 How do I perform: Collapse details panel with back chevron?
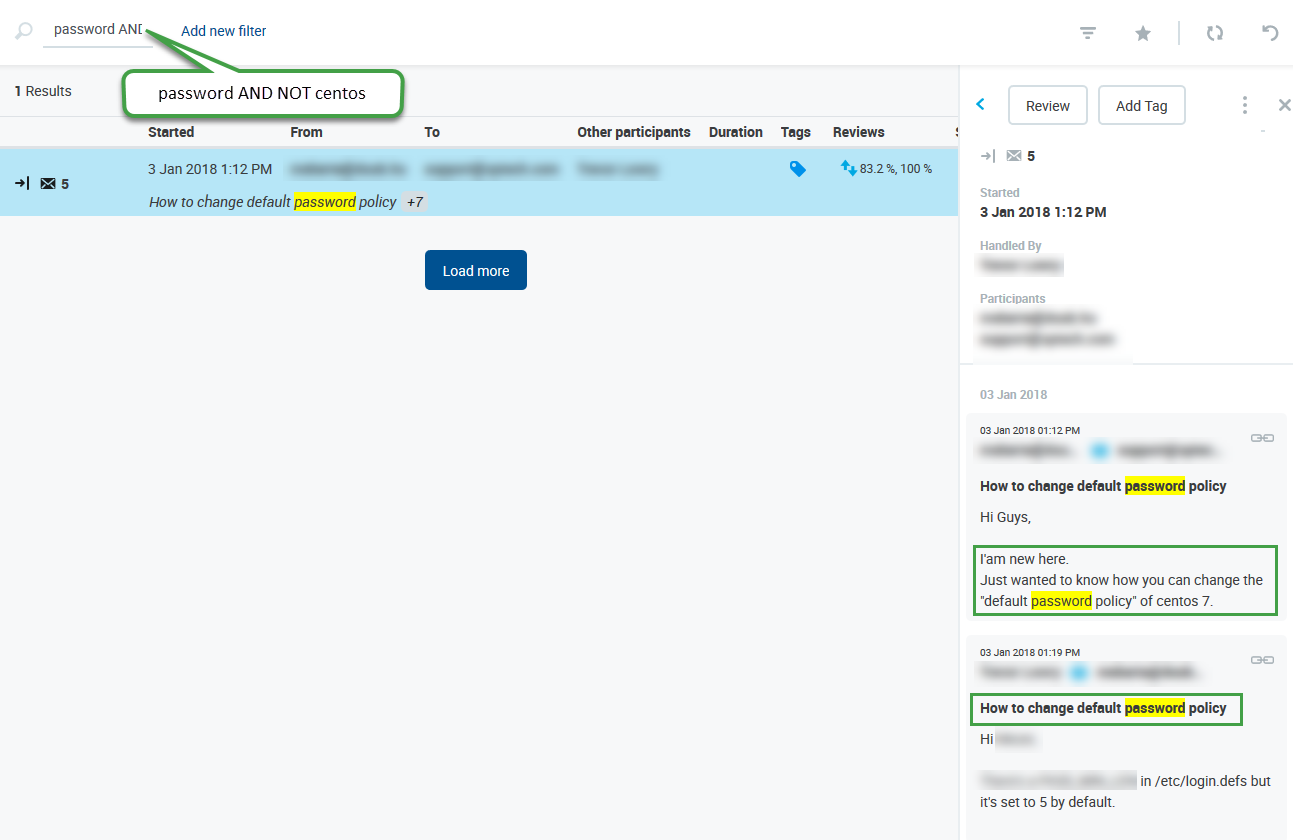pos(980,105)
